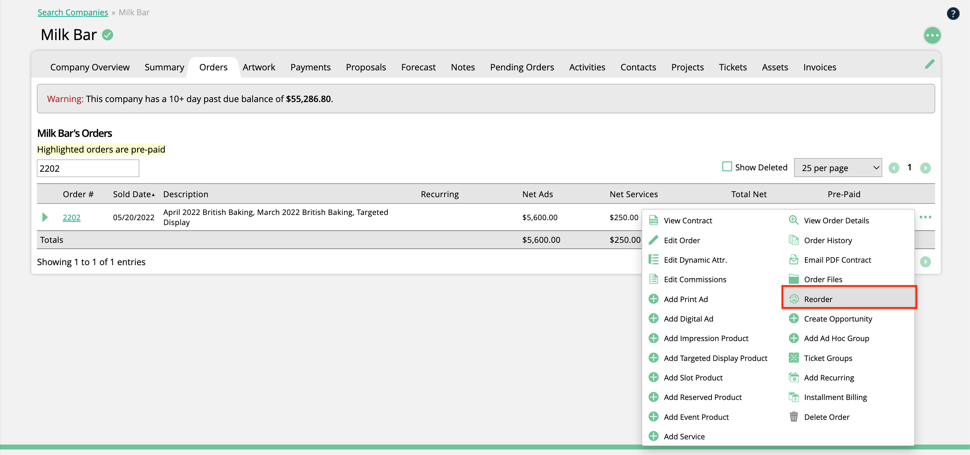970x455 pixels.
Task: Click the Reorder clock icon
Action: 794,299
